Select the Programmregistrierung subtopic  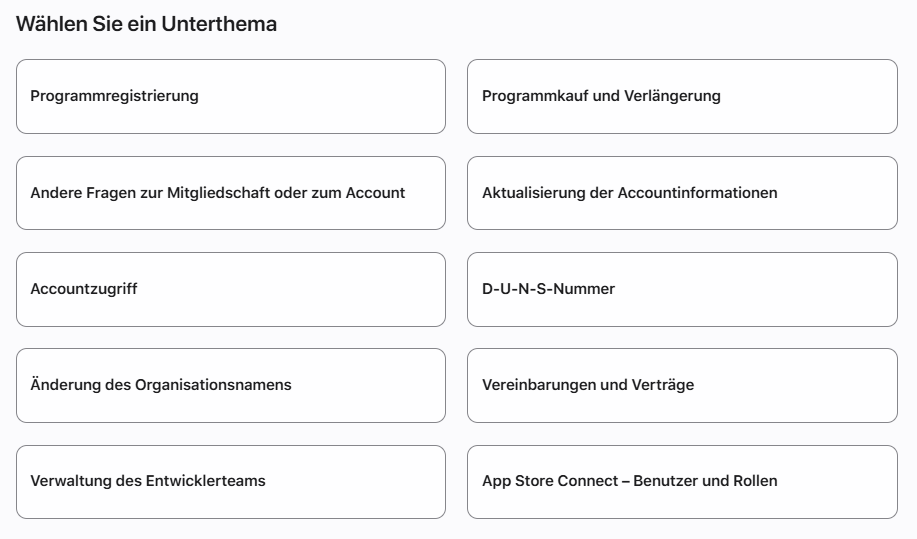pyautogui.click(x=231, y=96)
